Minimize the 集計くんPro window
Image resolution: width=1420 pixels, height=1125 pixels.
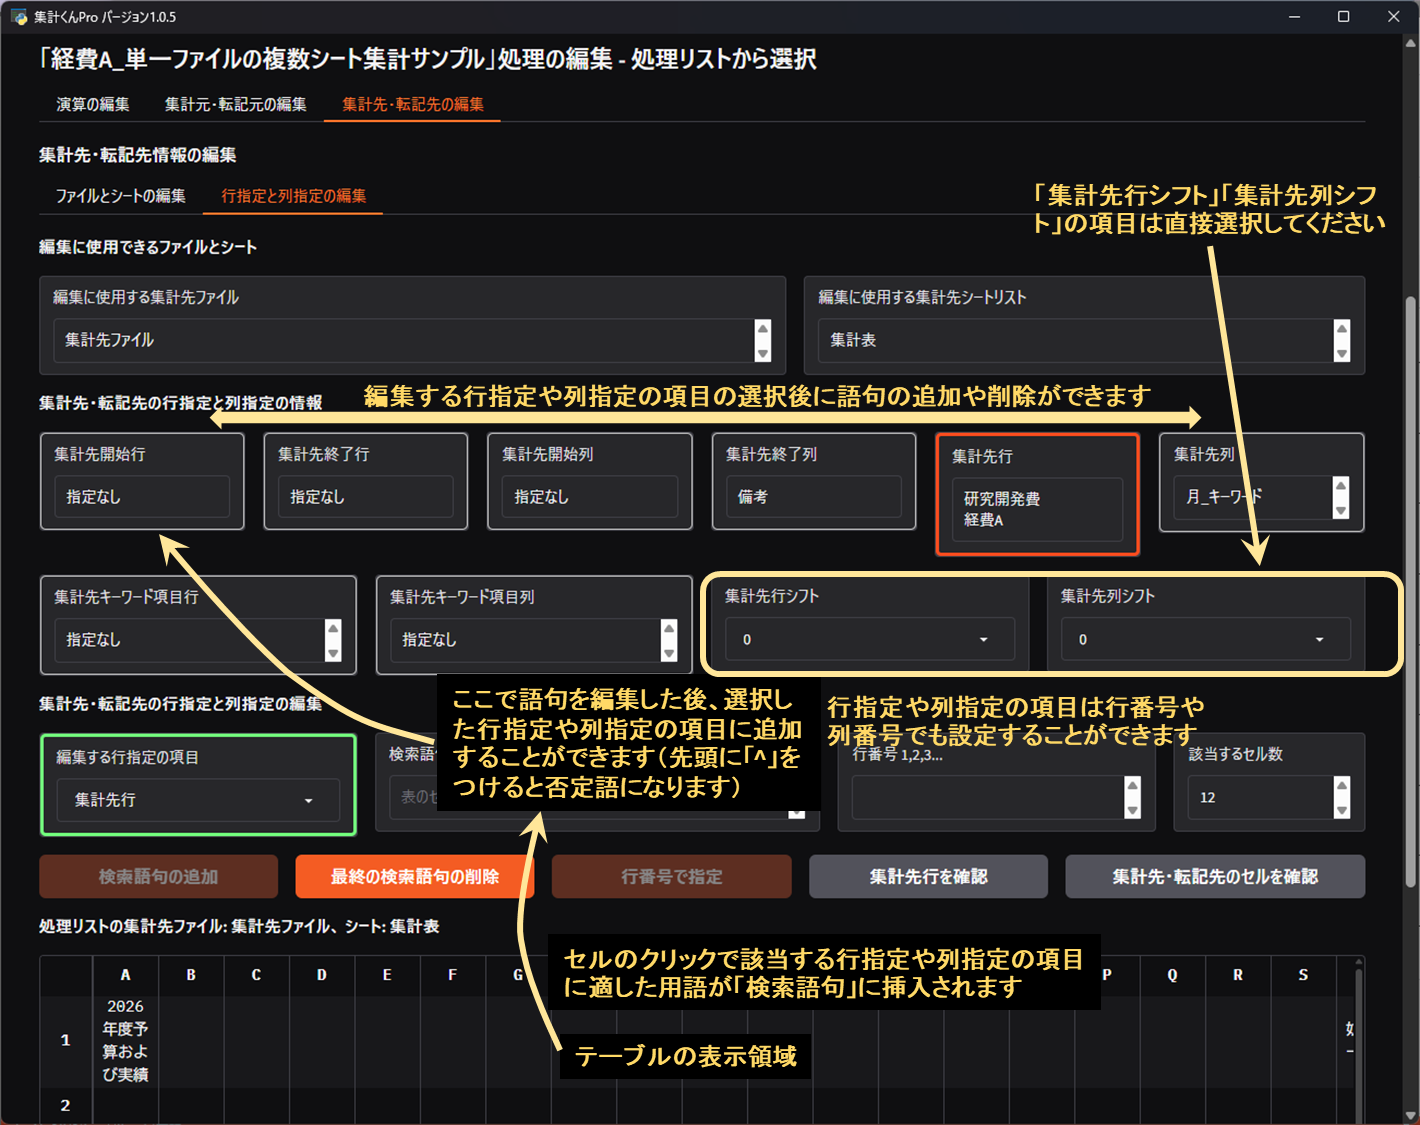(1294, 17)
